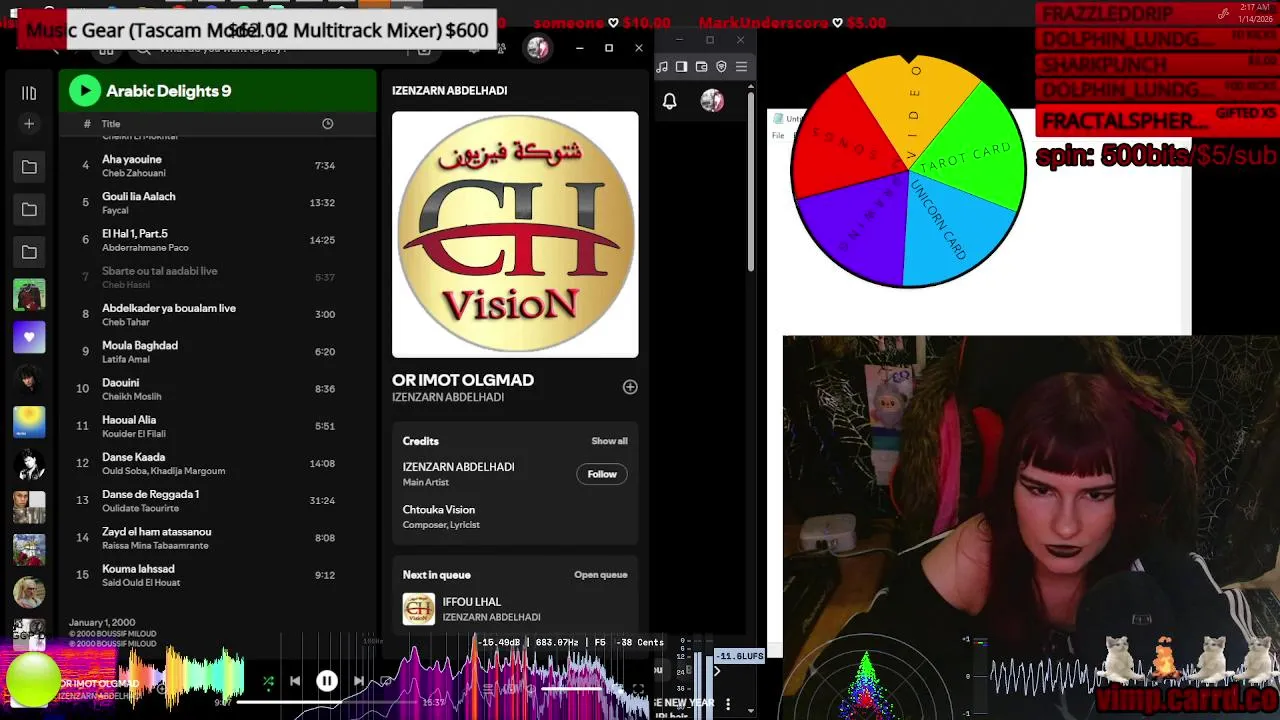Open artist Cheb Zahouani
The height and width of the screenshot is (720, 1280).
[x=134, y=173]
